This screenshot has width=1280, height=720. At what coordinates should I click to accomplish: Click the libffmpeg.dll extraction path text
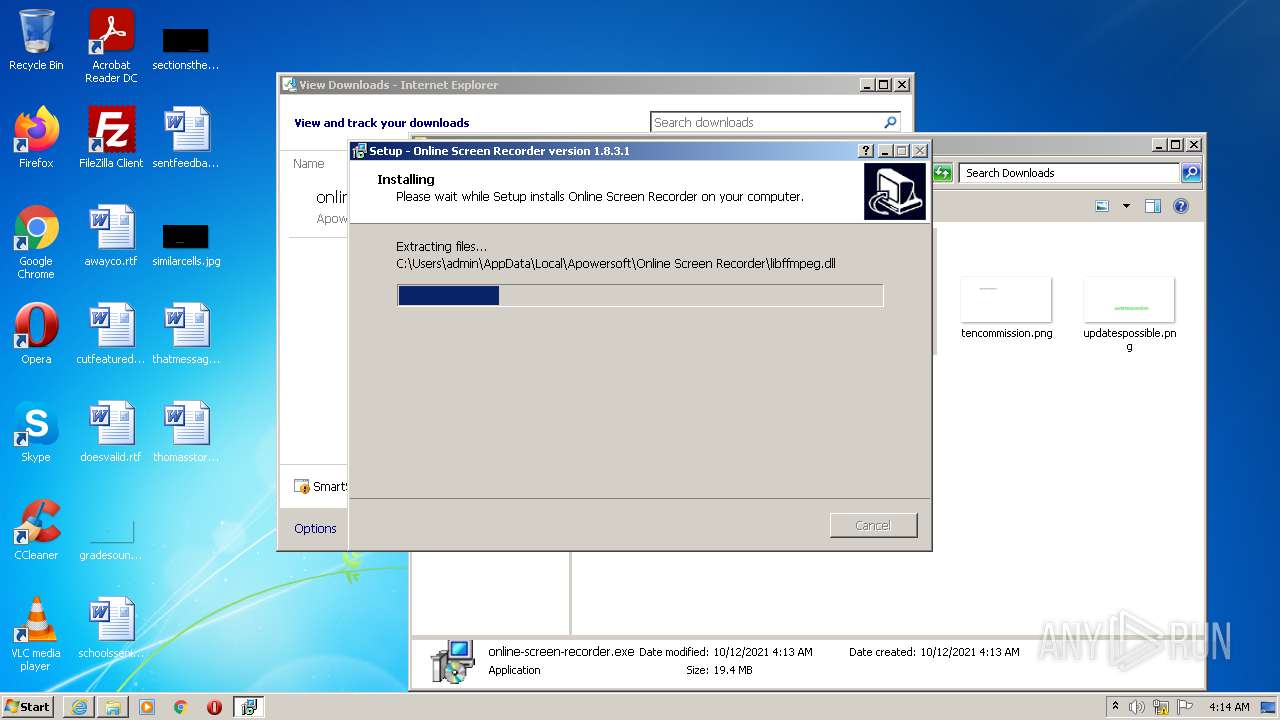click(615, 264)
